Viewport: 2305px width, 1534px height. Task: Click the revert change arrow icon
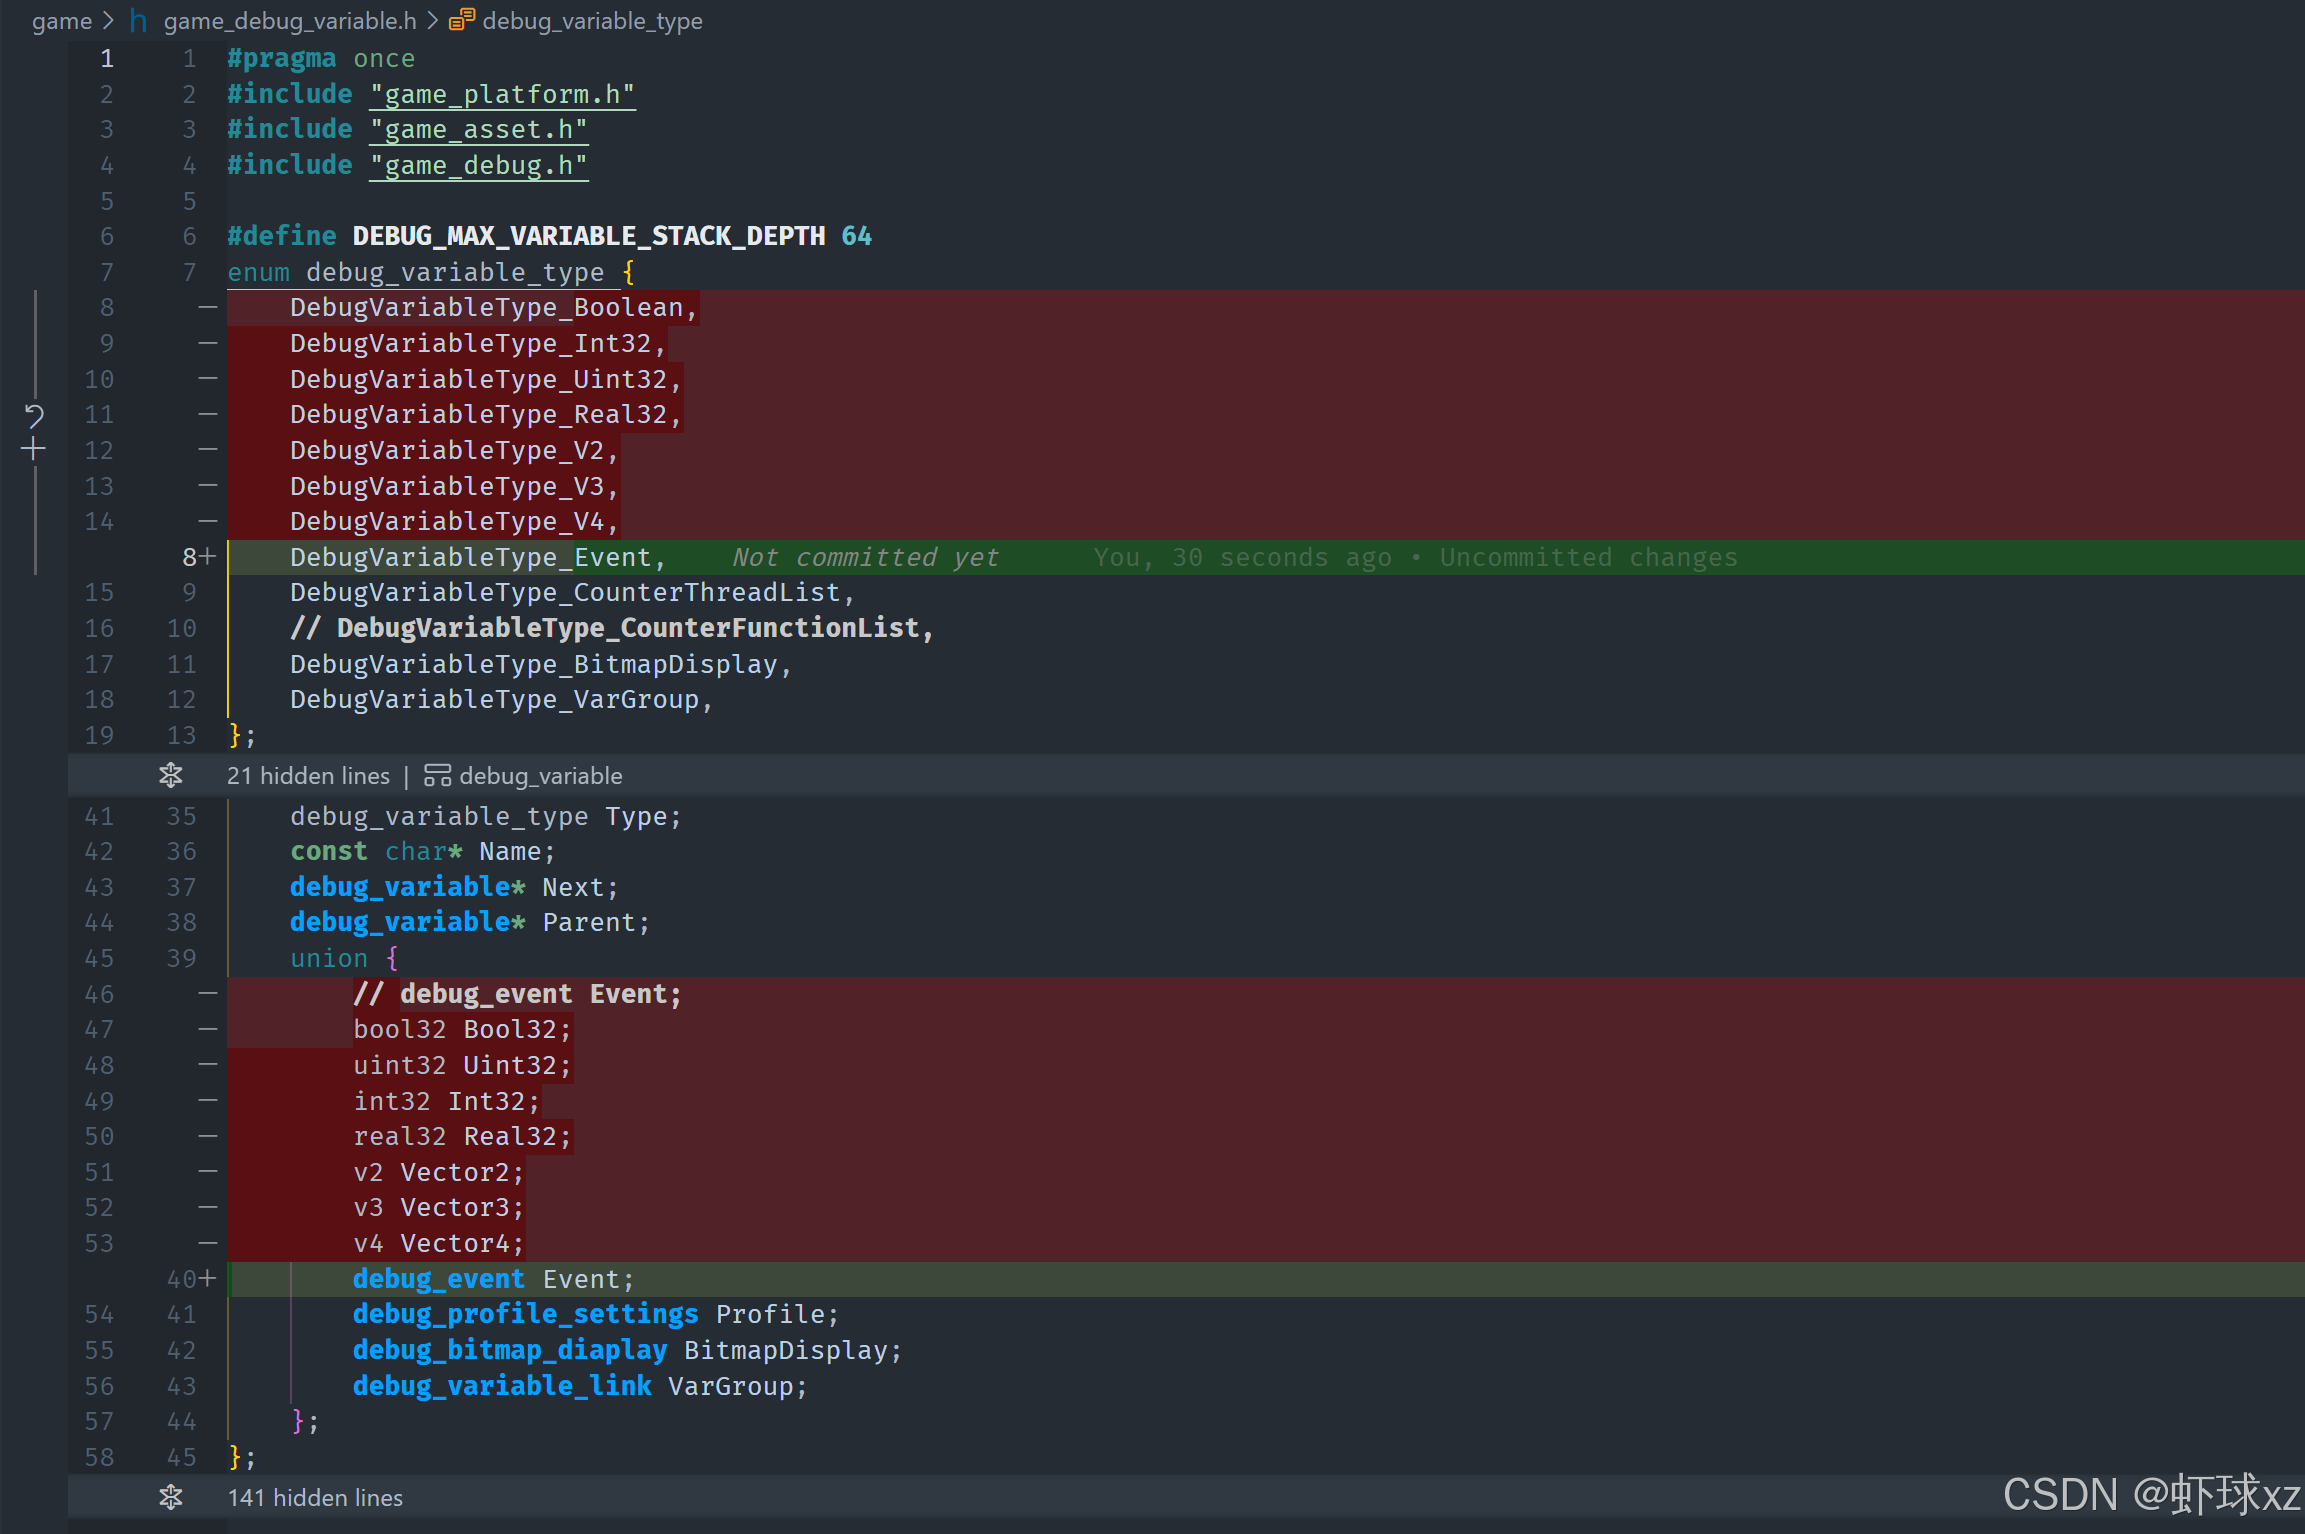click(34, 415)
